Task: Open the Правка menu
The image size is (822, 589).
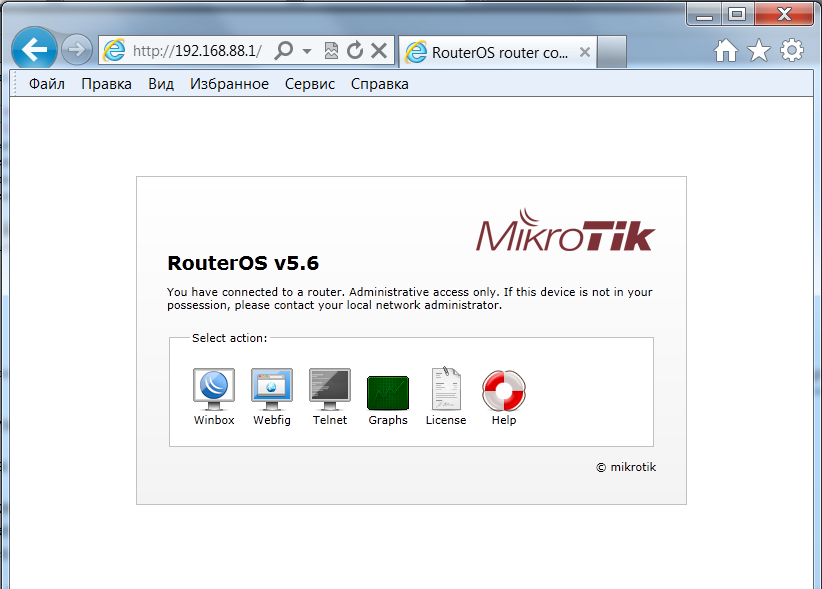Action: pyautogui.click(x=106, y=84)
